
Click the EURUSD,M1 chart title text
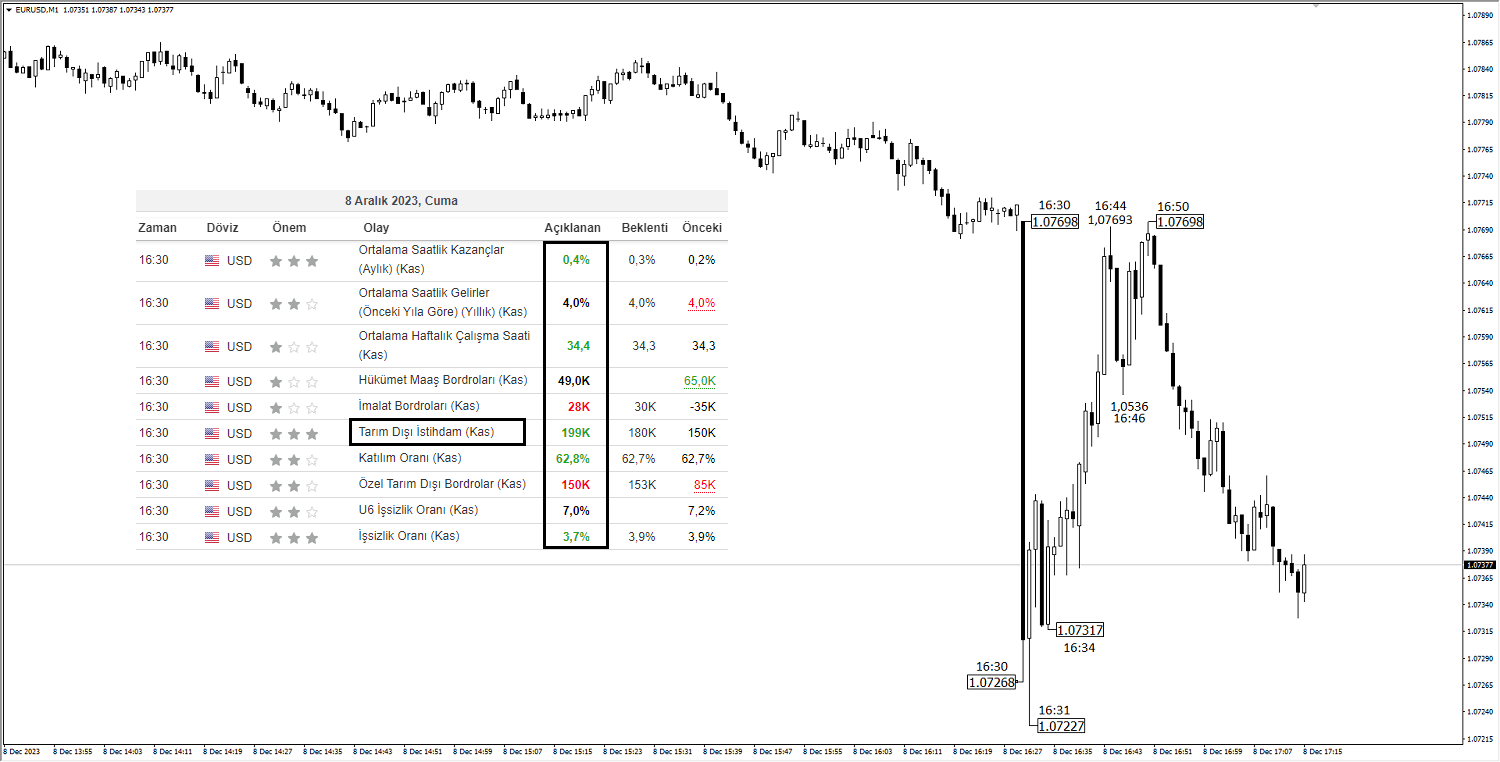click(x=36, y=9)
